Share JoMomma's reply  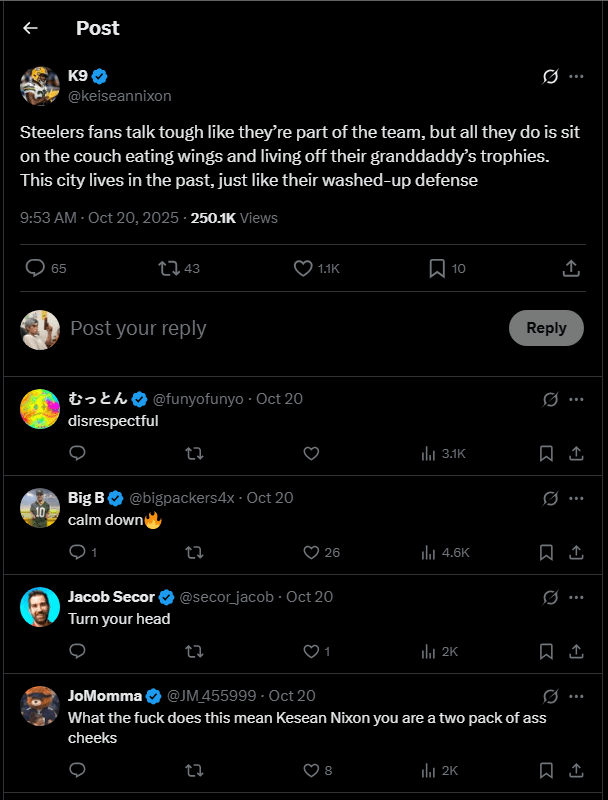pos(576,770)
